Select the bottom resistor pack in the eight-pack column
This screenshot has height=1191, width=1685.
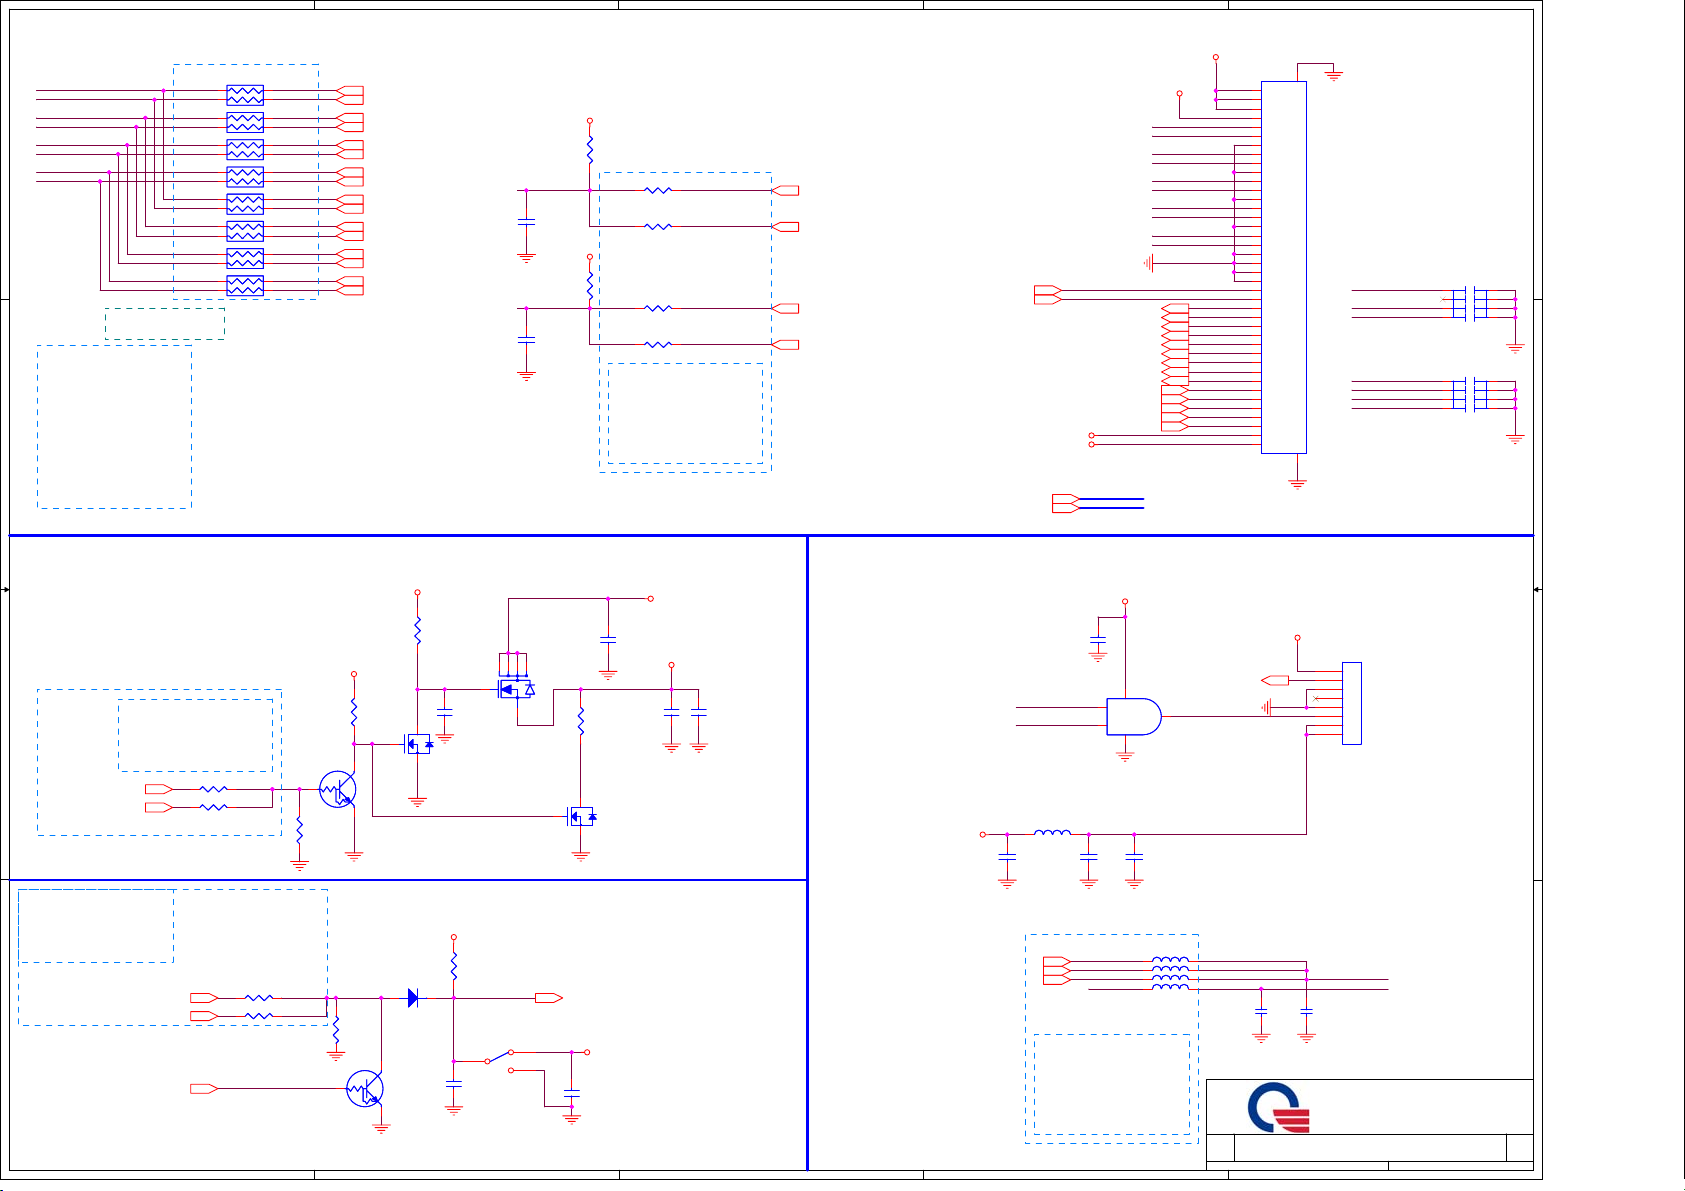245,285
